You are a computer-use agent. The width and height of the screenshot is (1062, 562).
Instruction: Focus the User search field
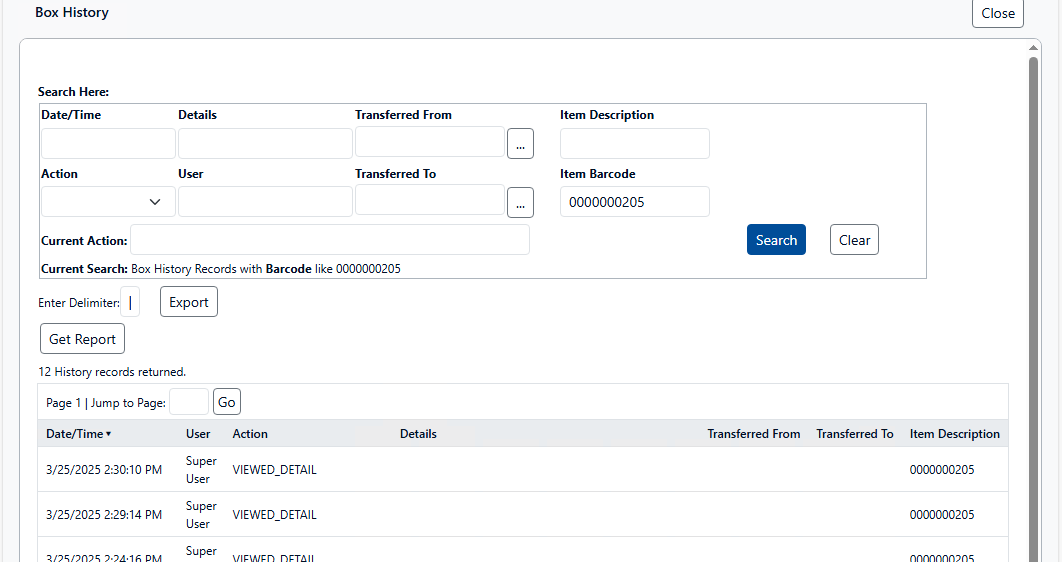(x=265, y=201)
